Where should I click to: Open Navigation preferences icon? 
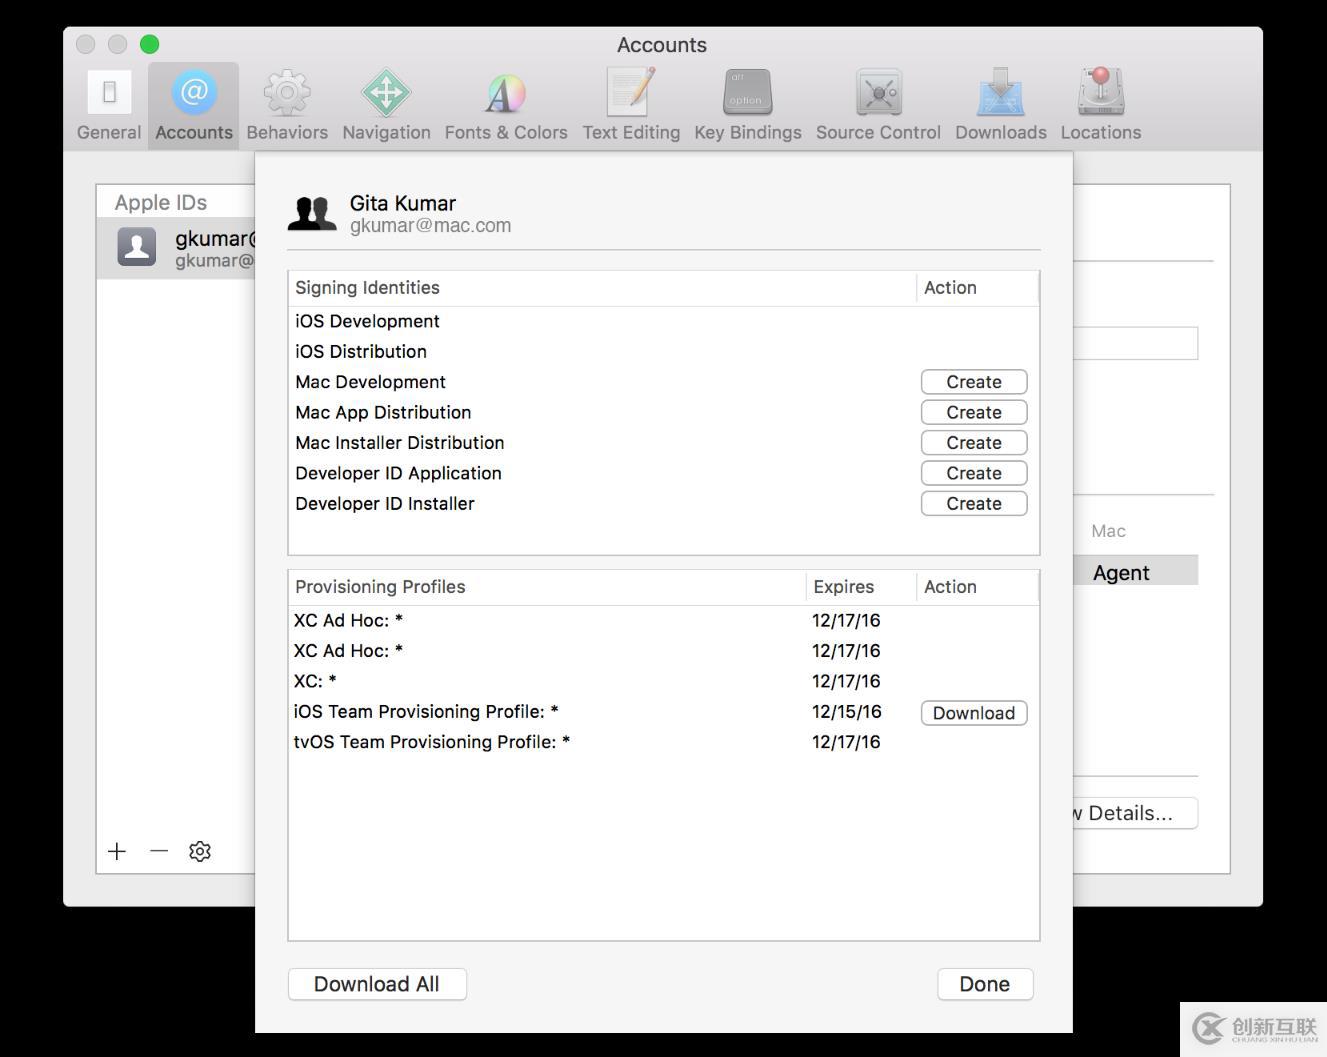click(x=386, y=94)
